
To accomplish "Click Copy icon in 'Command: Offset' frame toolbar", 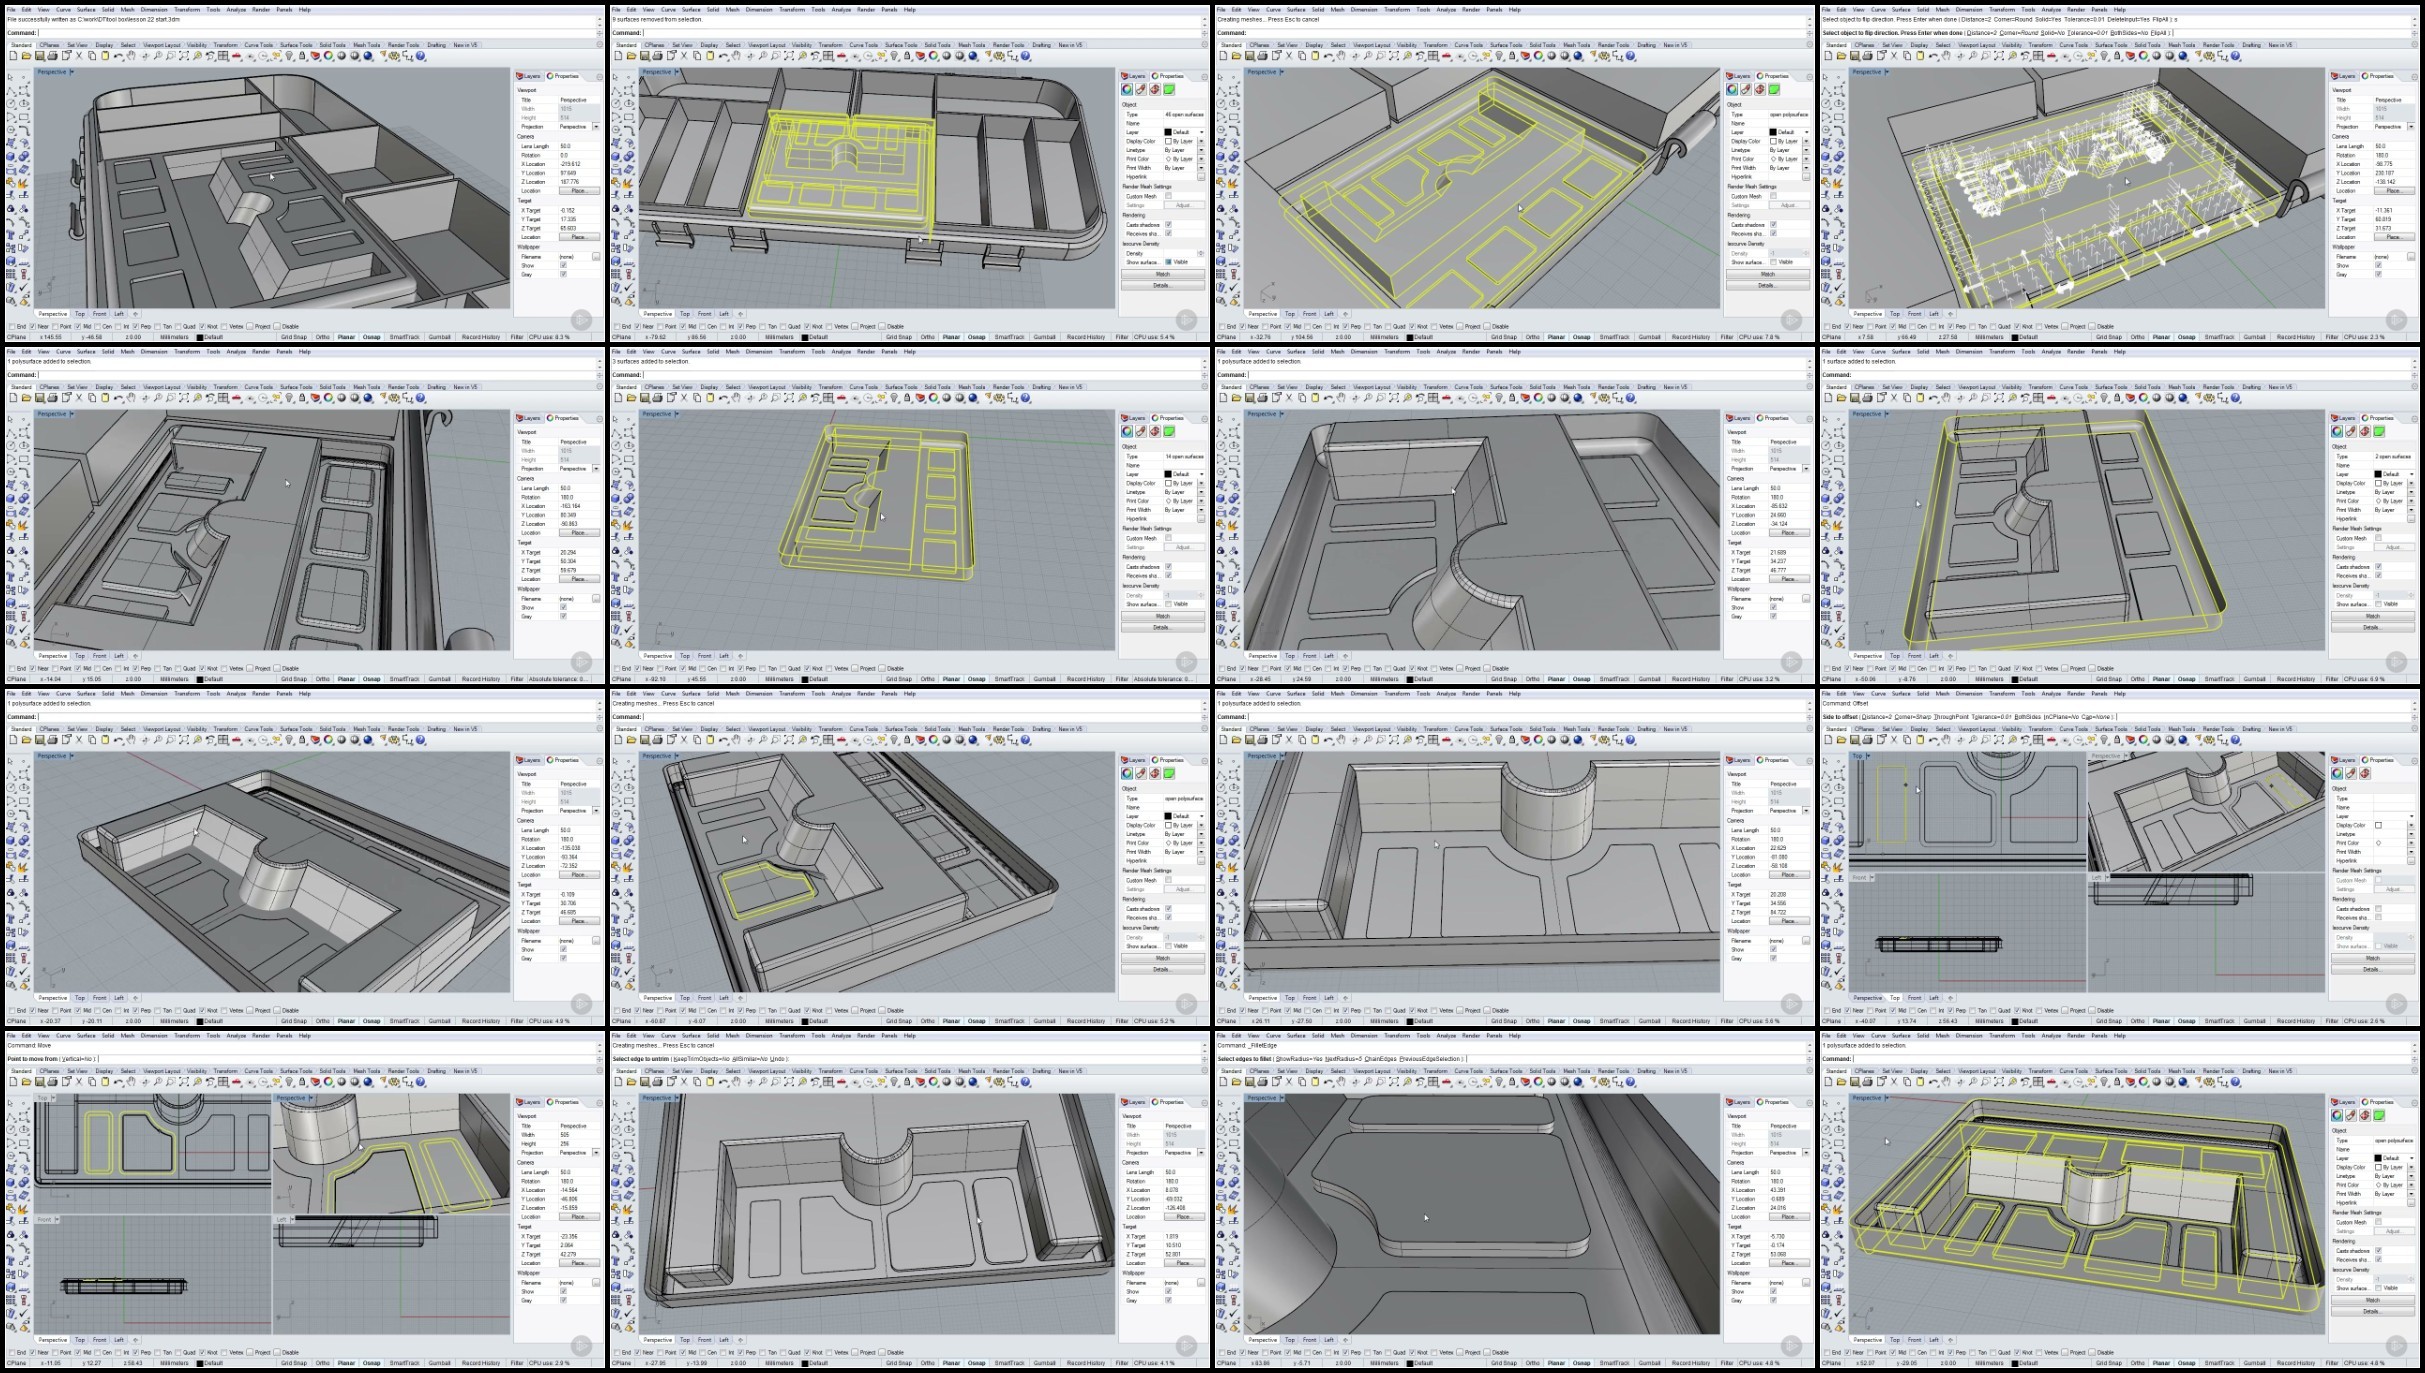I will [x=1907, y=740].
